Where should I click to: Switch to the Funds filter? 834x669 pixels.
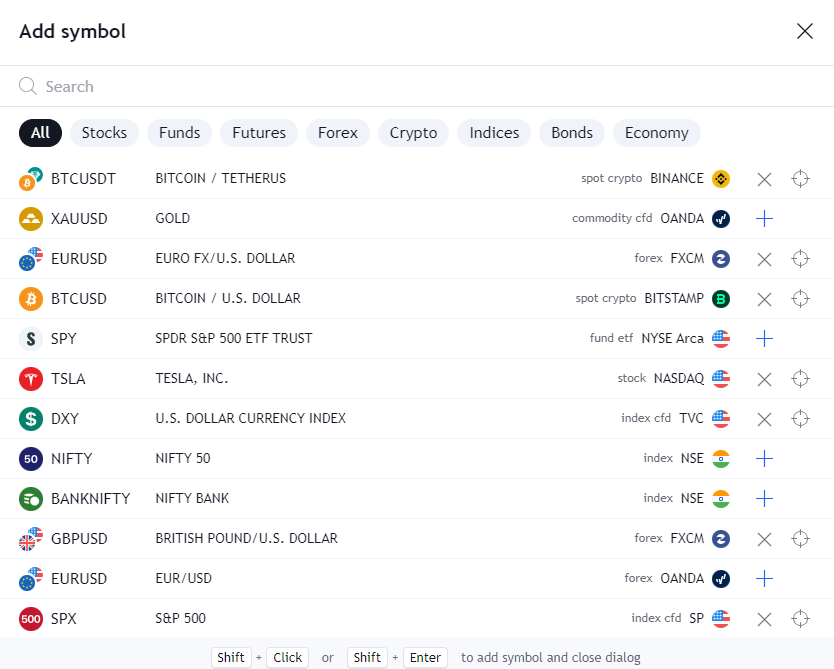pyautogui.click(x=180, y=132)
